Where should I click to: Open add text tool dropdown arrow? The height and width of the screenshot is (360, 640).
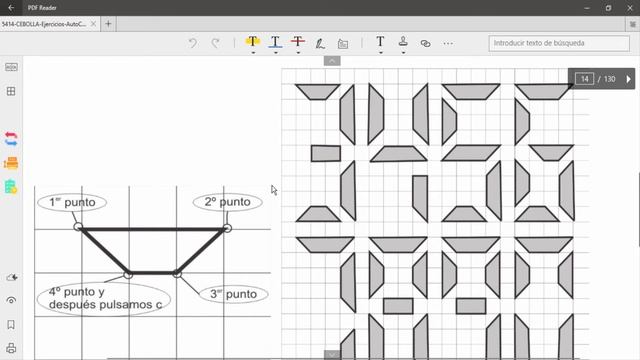point(380,53)
